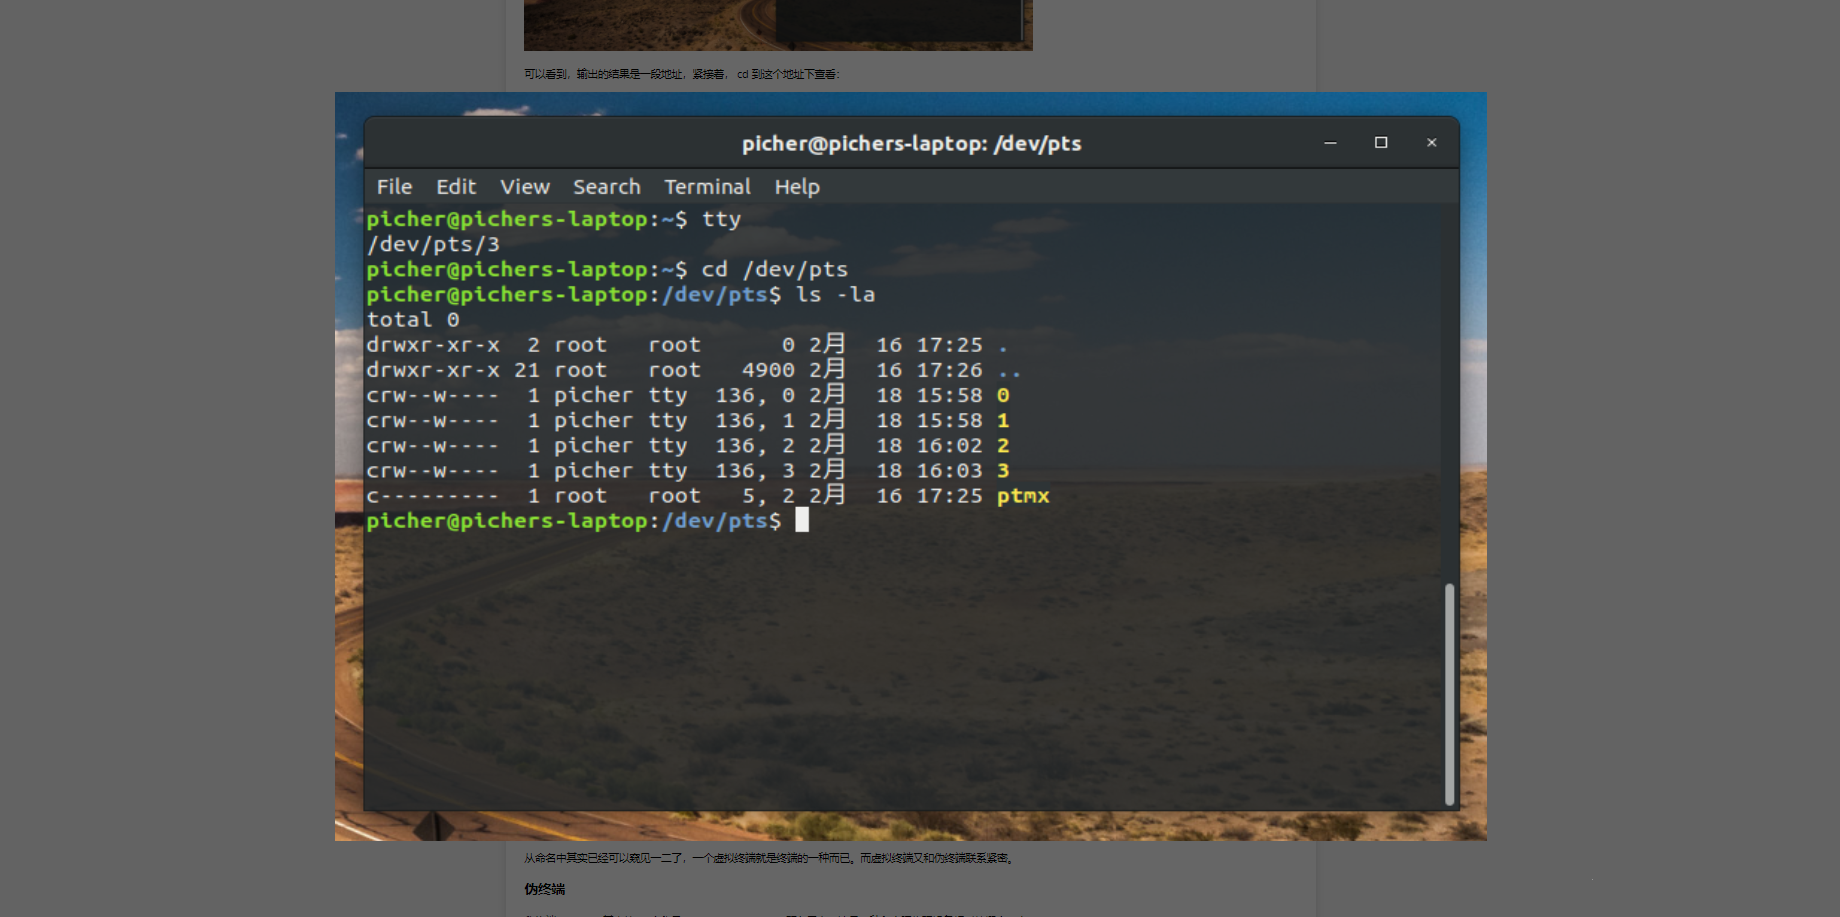The height and width of the screenshot is (917, 1840).
Task: Open the Terminal menu
Action: pyautogui.click(x=707, y=187)
